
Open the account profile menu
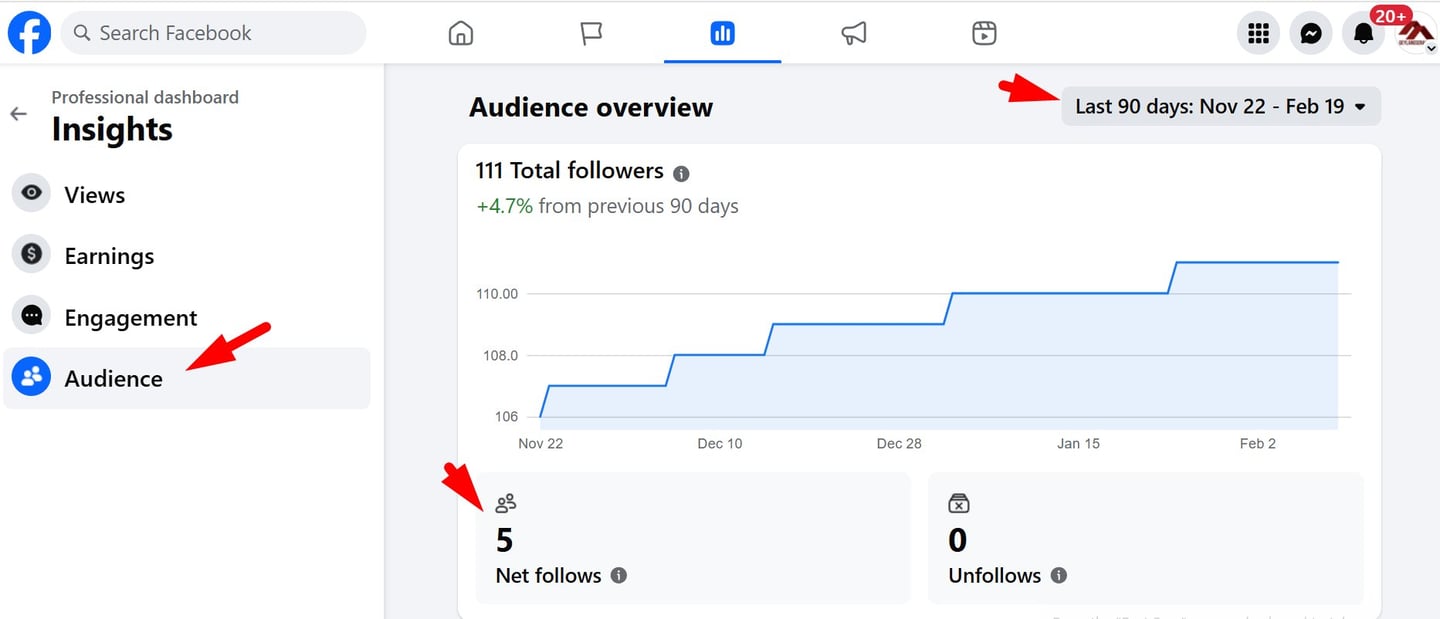pyautogui.click(x=1416, y=34)
